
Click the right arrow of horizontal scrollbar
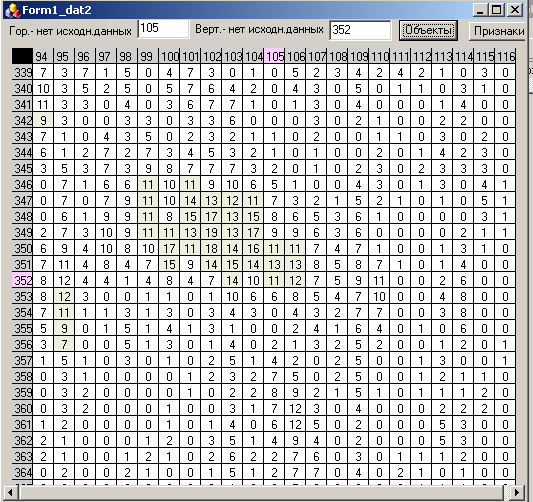coord(517,492)
